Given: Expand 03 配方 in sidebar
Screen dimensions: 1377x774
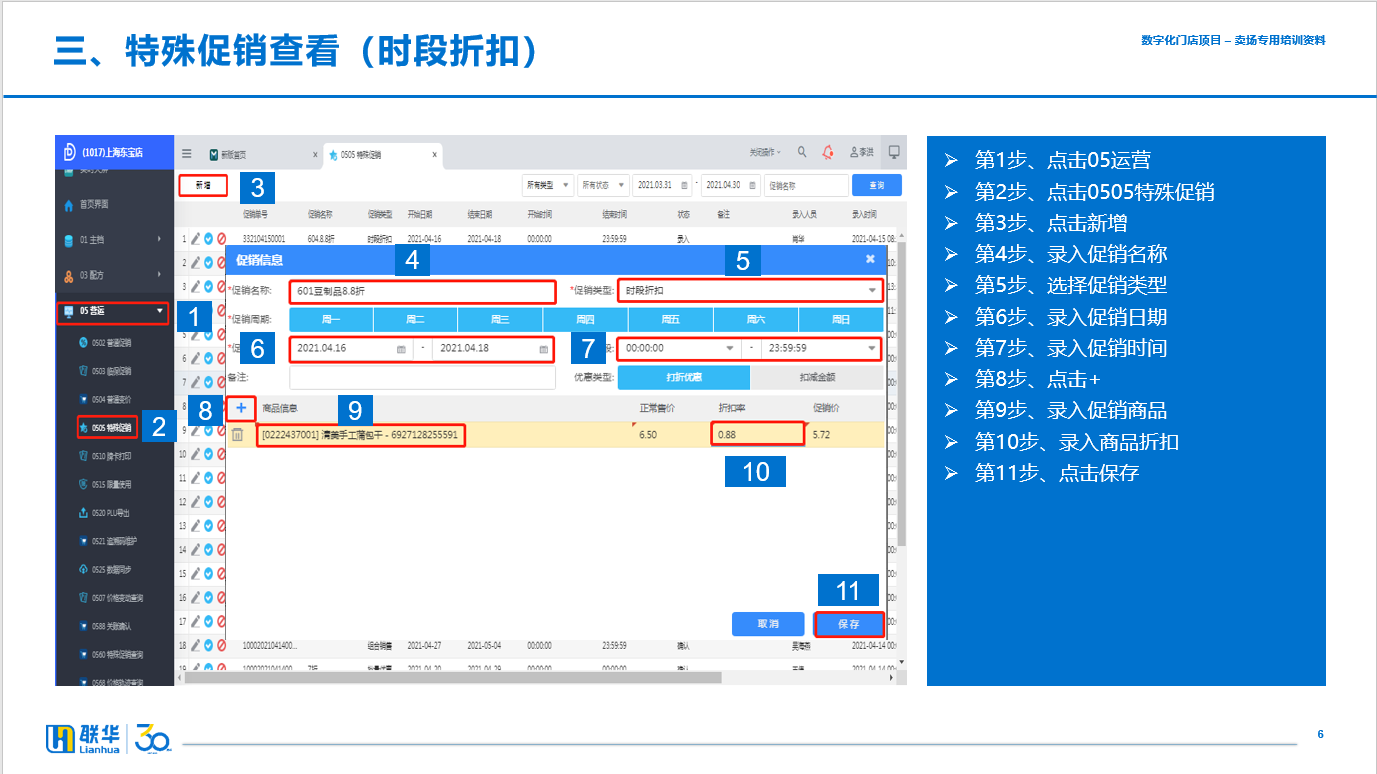Looking at the screenshot, I should pos(115,275).
